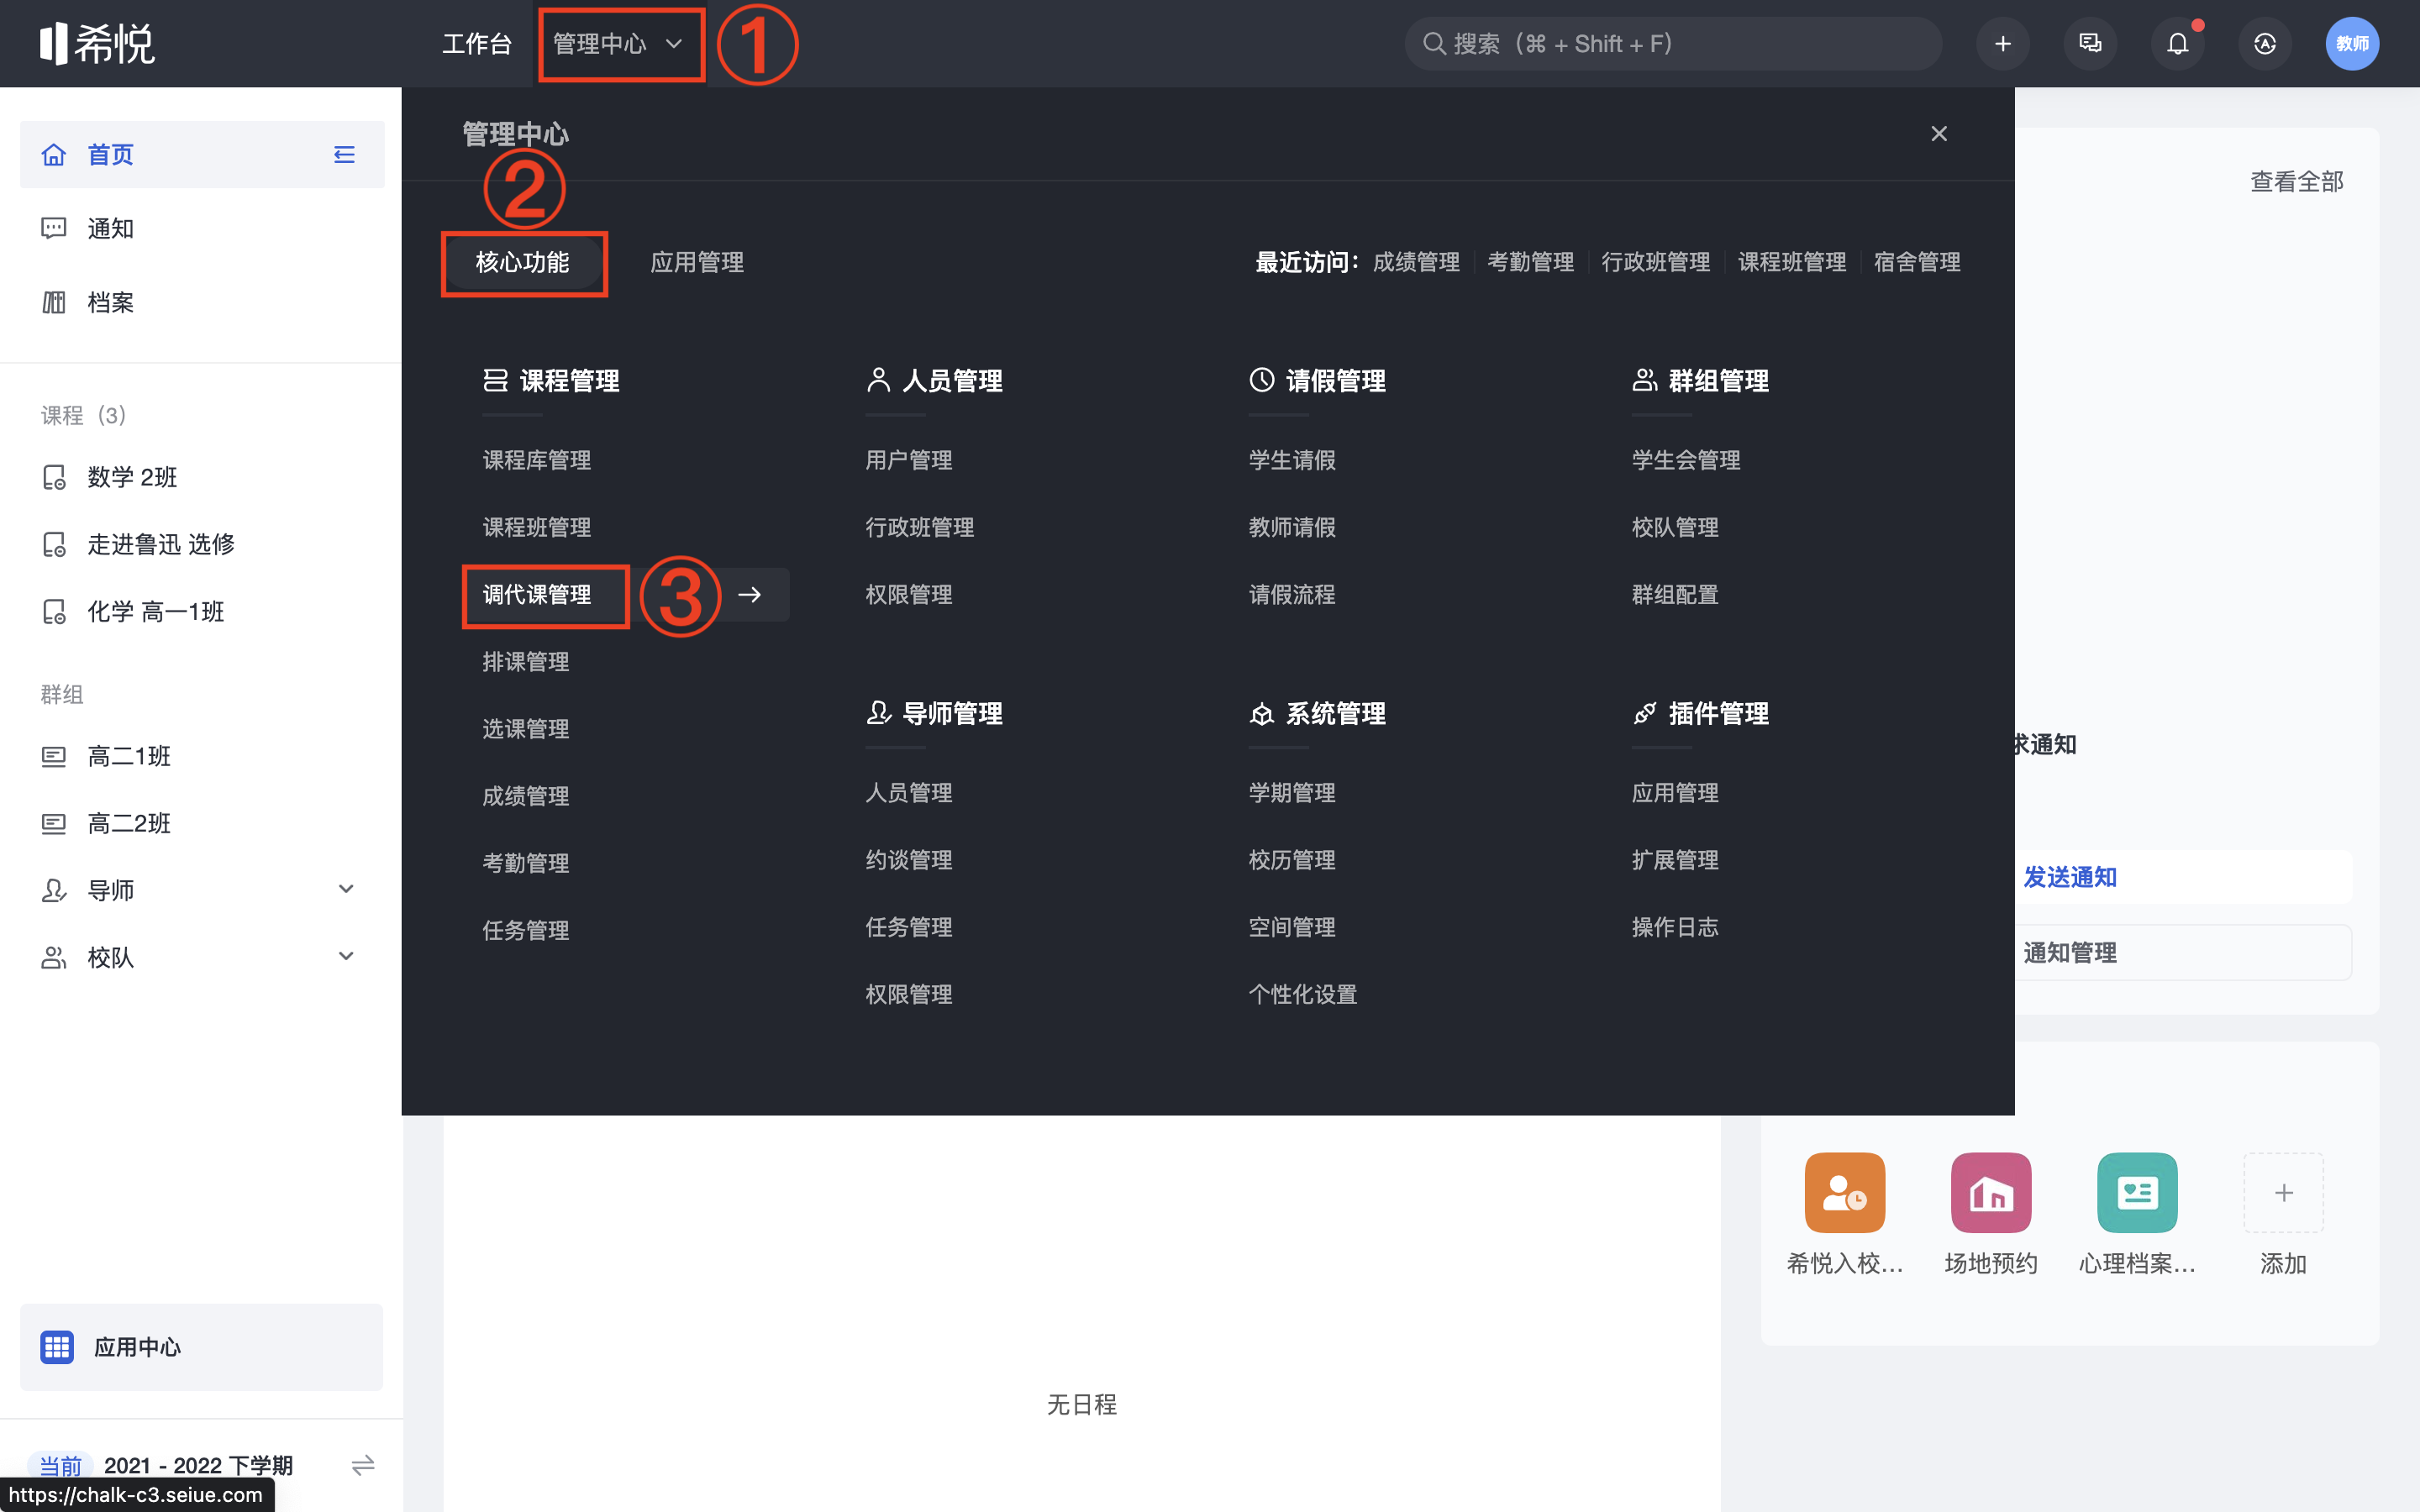
Task: Open 扩展管理 under 插件管理
Action: [1675, 860]
